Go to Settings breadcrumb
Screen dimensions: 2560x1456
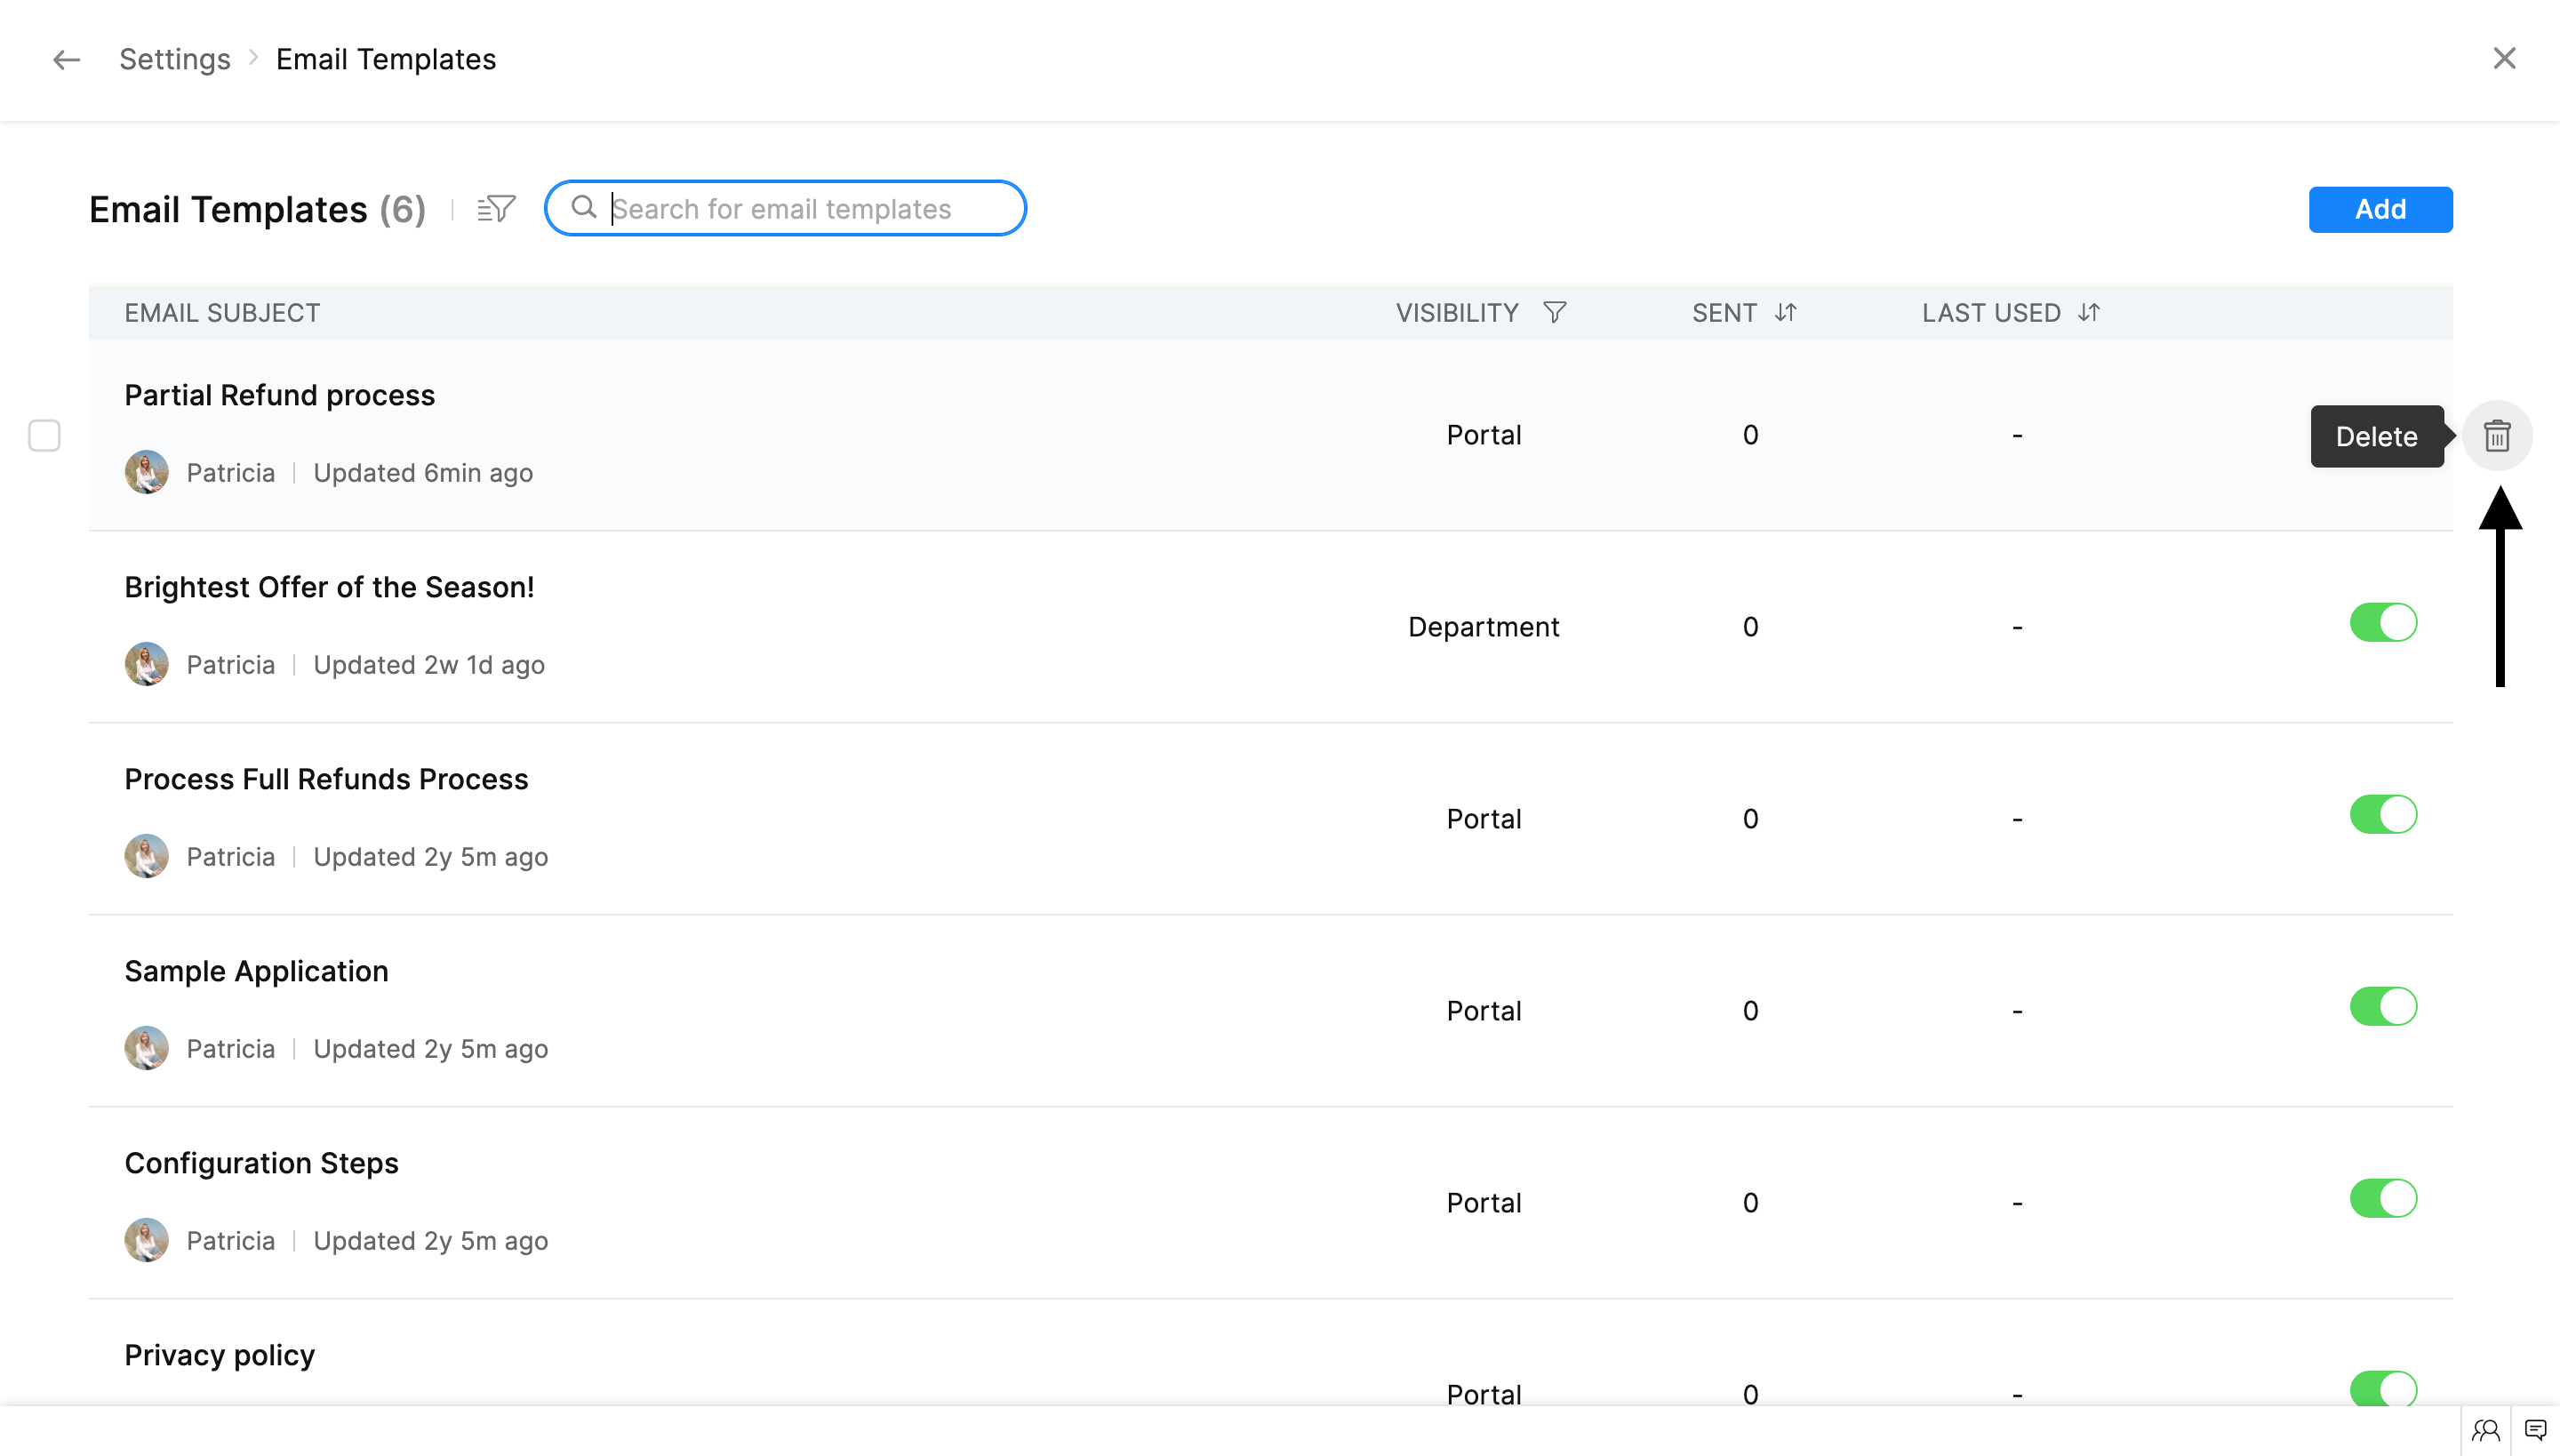[175, 60]
